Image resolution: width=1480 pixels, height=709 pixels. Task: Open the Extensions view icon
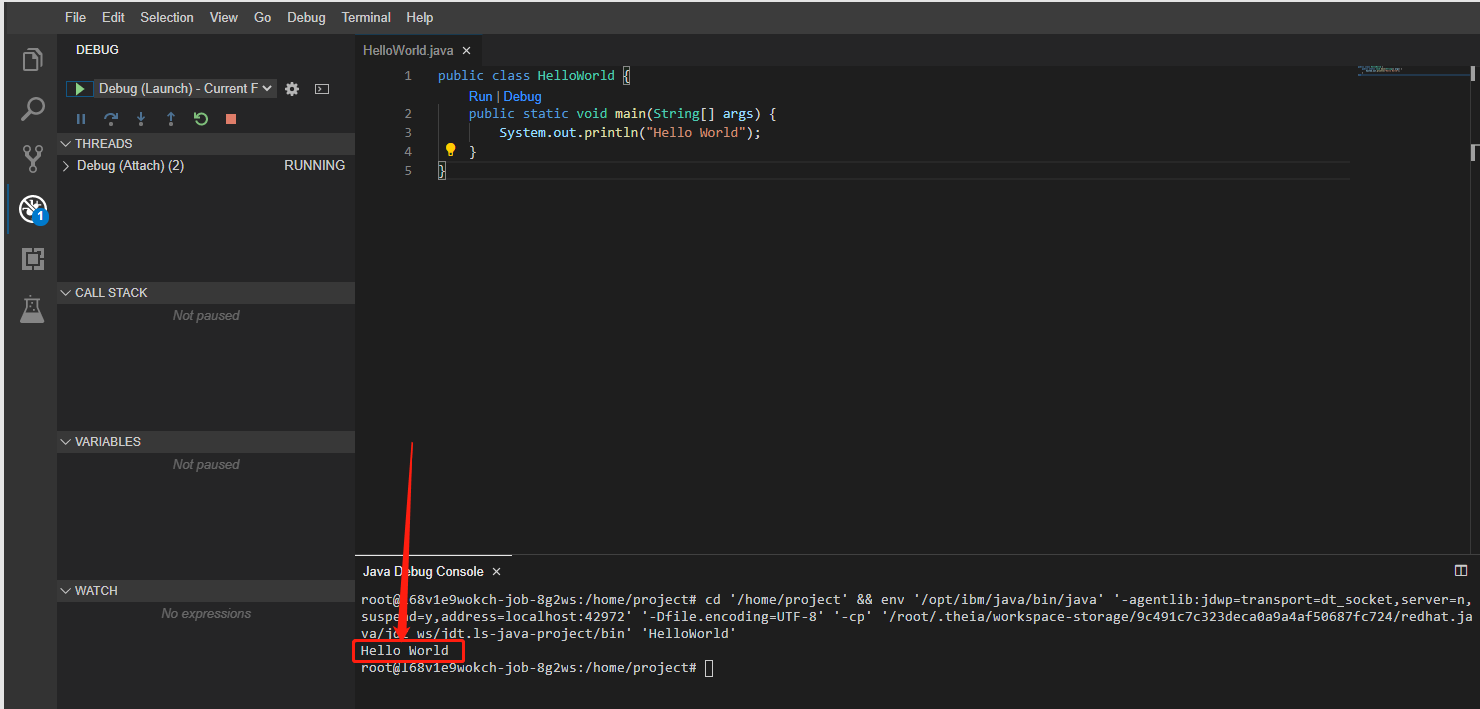click(33, 259)
